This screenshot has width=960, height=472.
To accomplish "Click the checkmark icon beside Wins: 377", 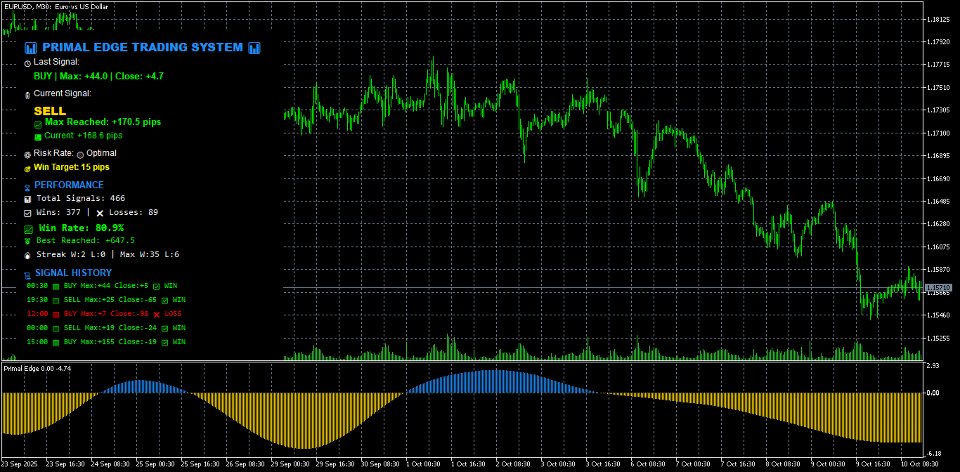I will click(x=28, y=214).
